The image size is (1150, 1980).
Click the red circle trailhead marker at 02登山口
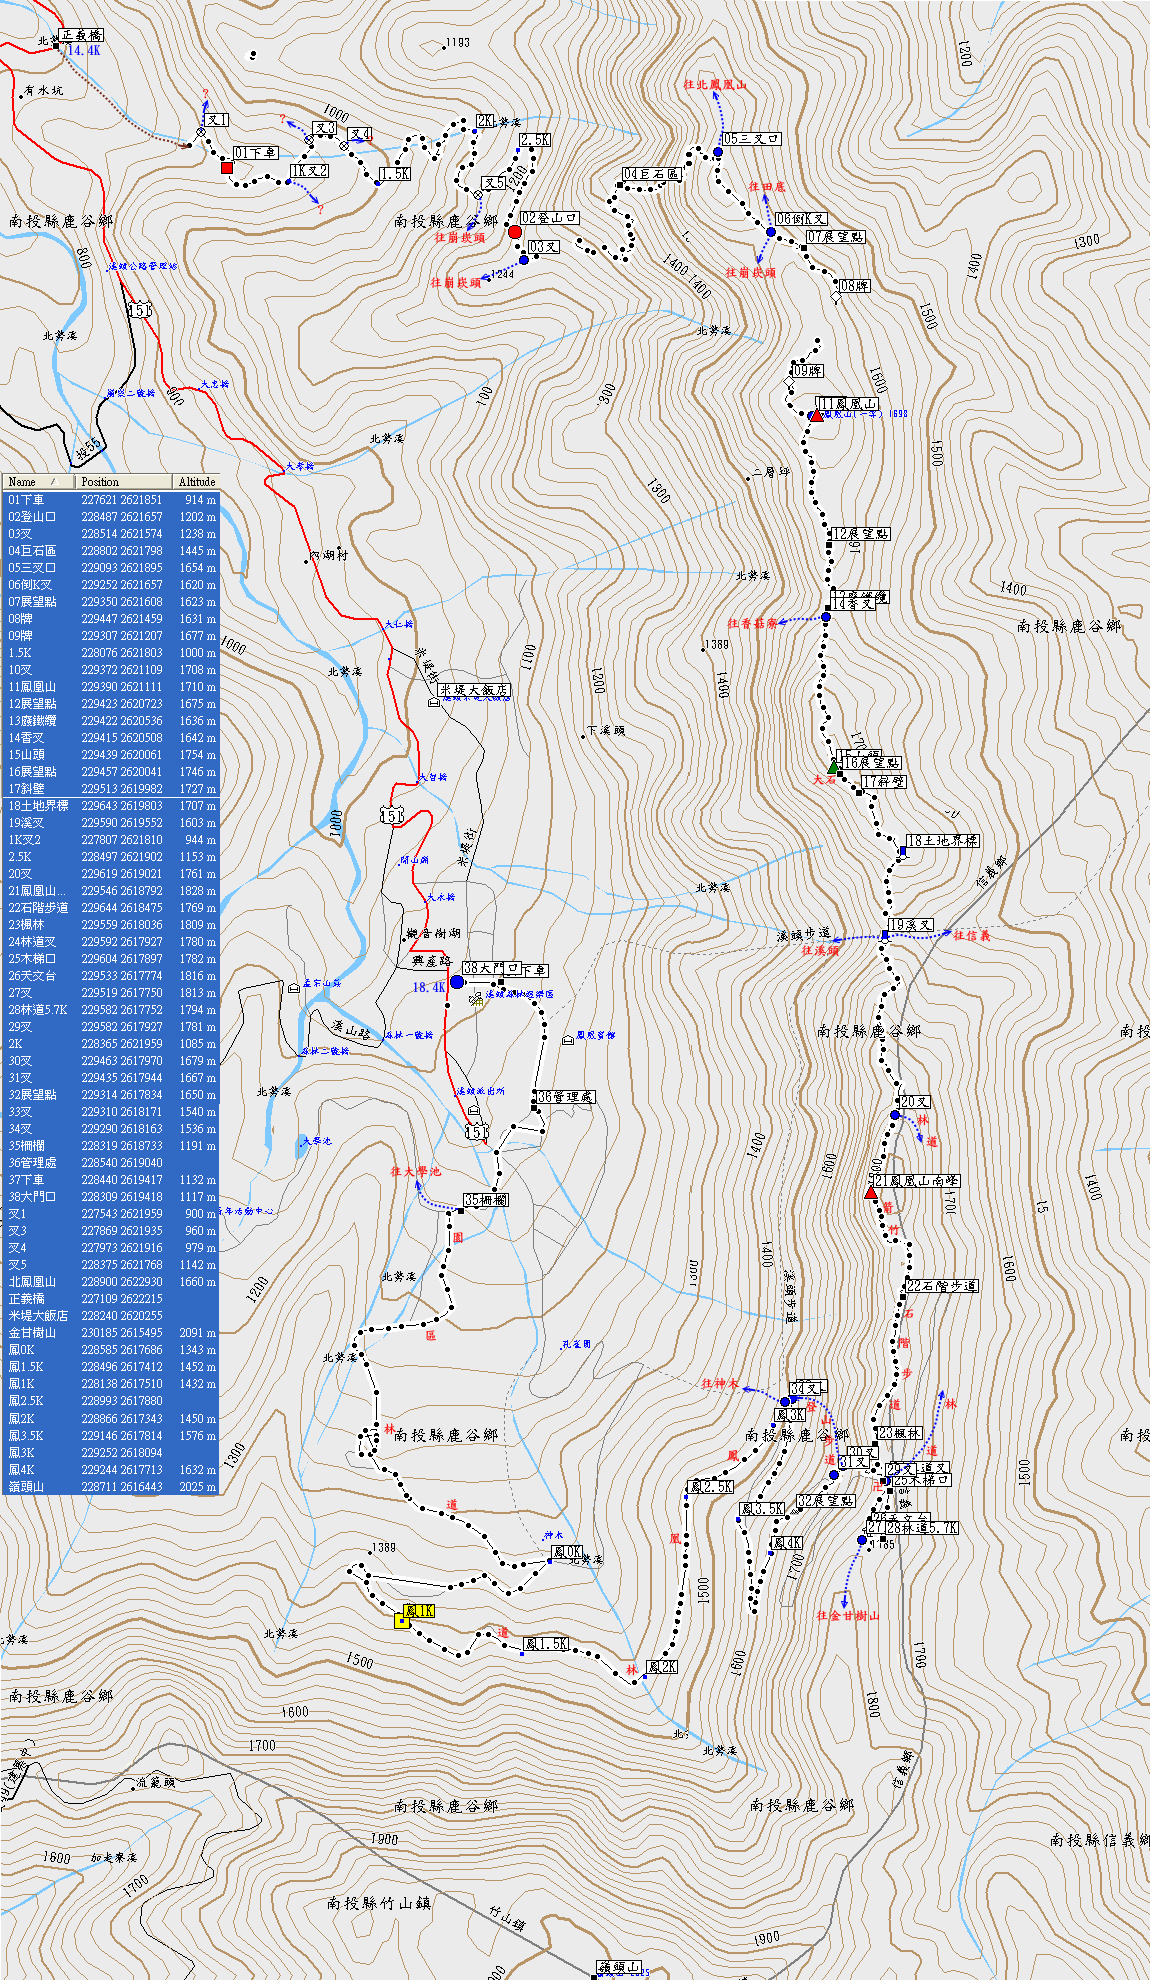click(515, 232)
